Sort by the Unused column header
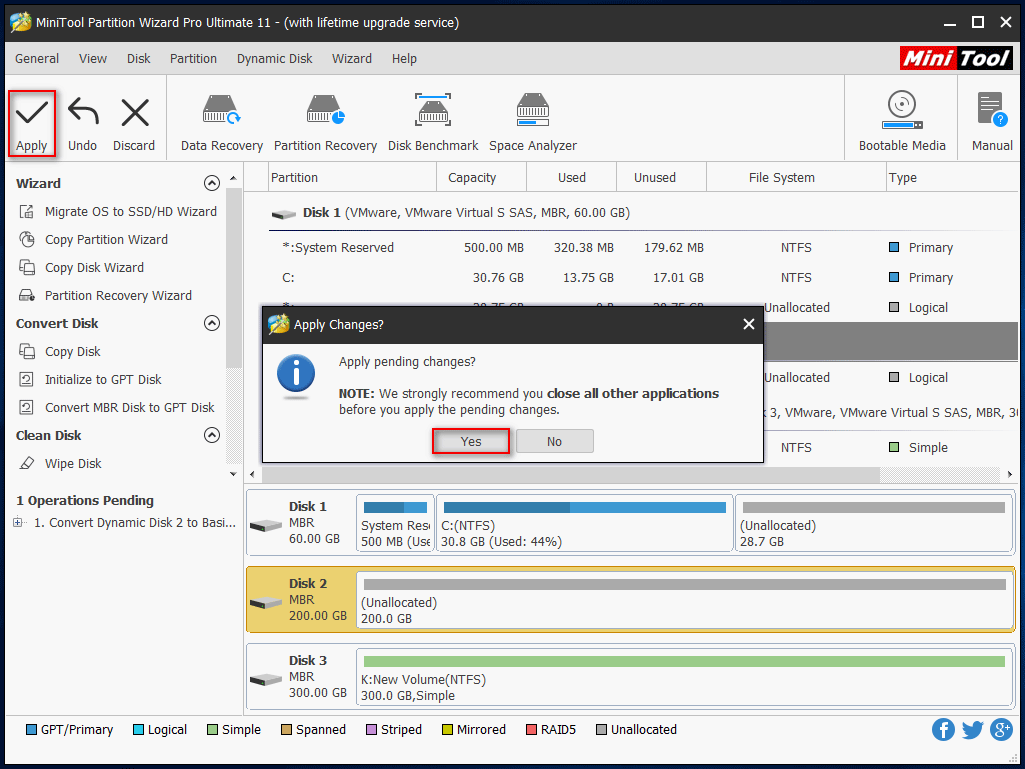 coord(662,178)
